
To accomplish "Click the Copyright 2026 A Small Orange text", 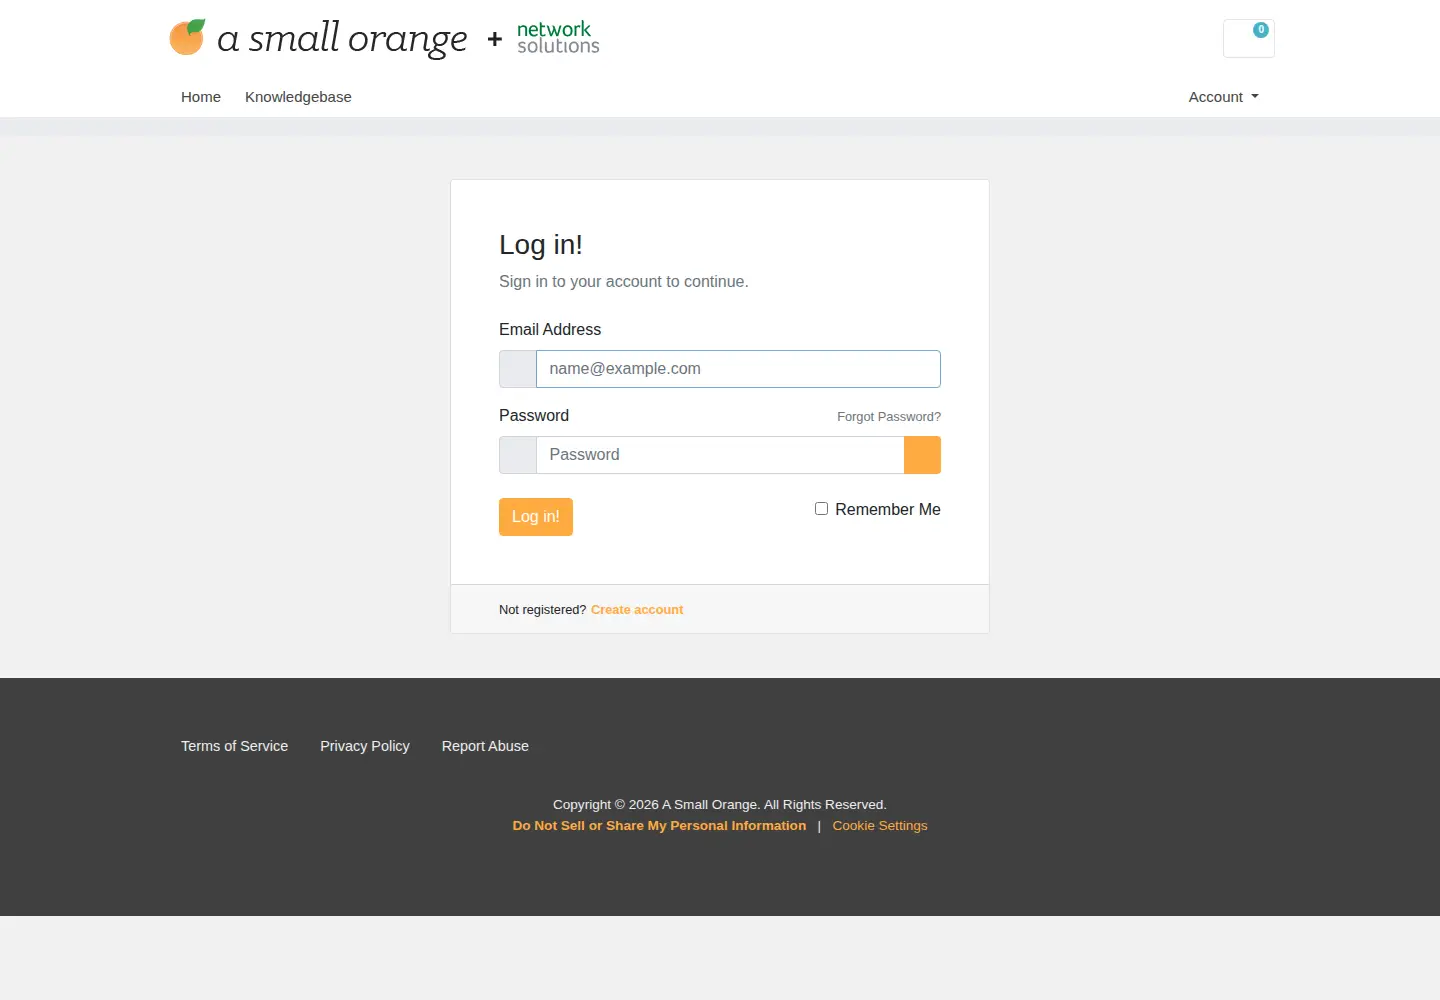I will (720, 805).
